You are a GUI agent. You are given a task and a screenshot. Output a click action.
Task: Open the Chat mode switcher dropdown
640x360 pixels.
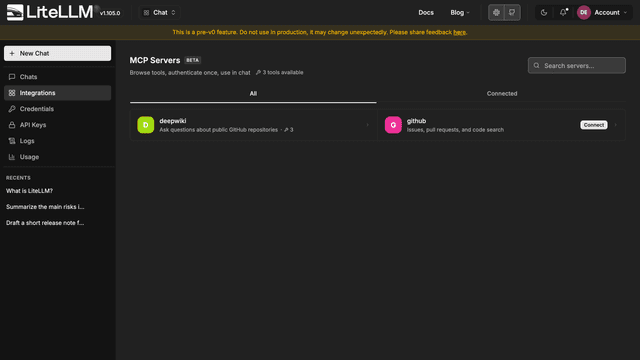point(160,13)
